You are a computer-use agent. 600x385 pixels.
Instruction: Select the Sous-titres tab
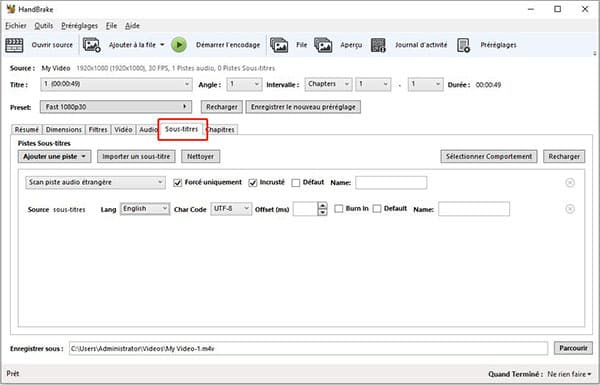point(182,129)
